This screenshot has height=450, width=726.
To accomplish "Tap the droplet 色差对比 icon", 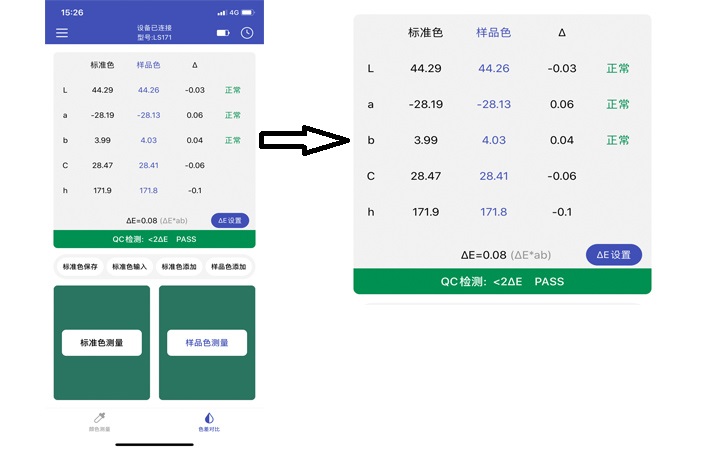I will tap(208, 418).
